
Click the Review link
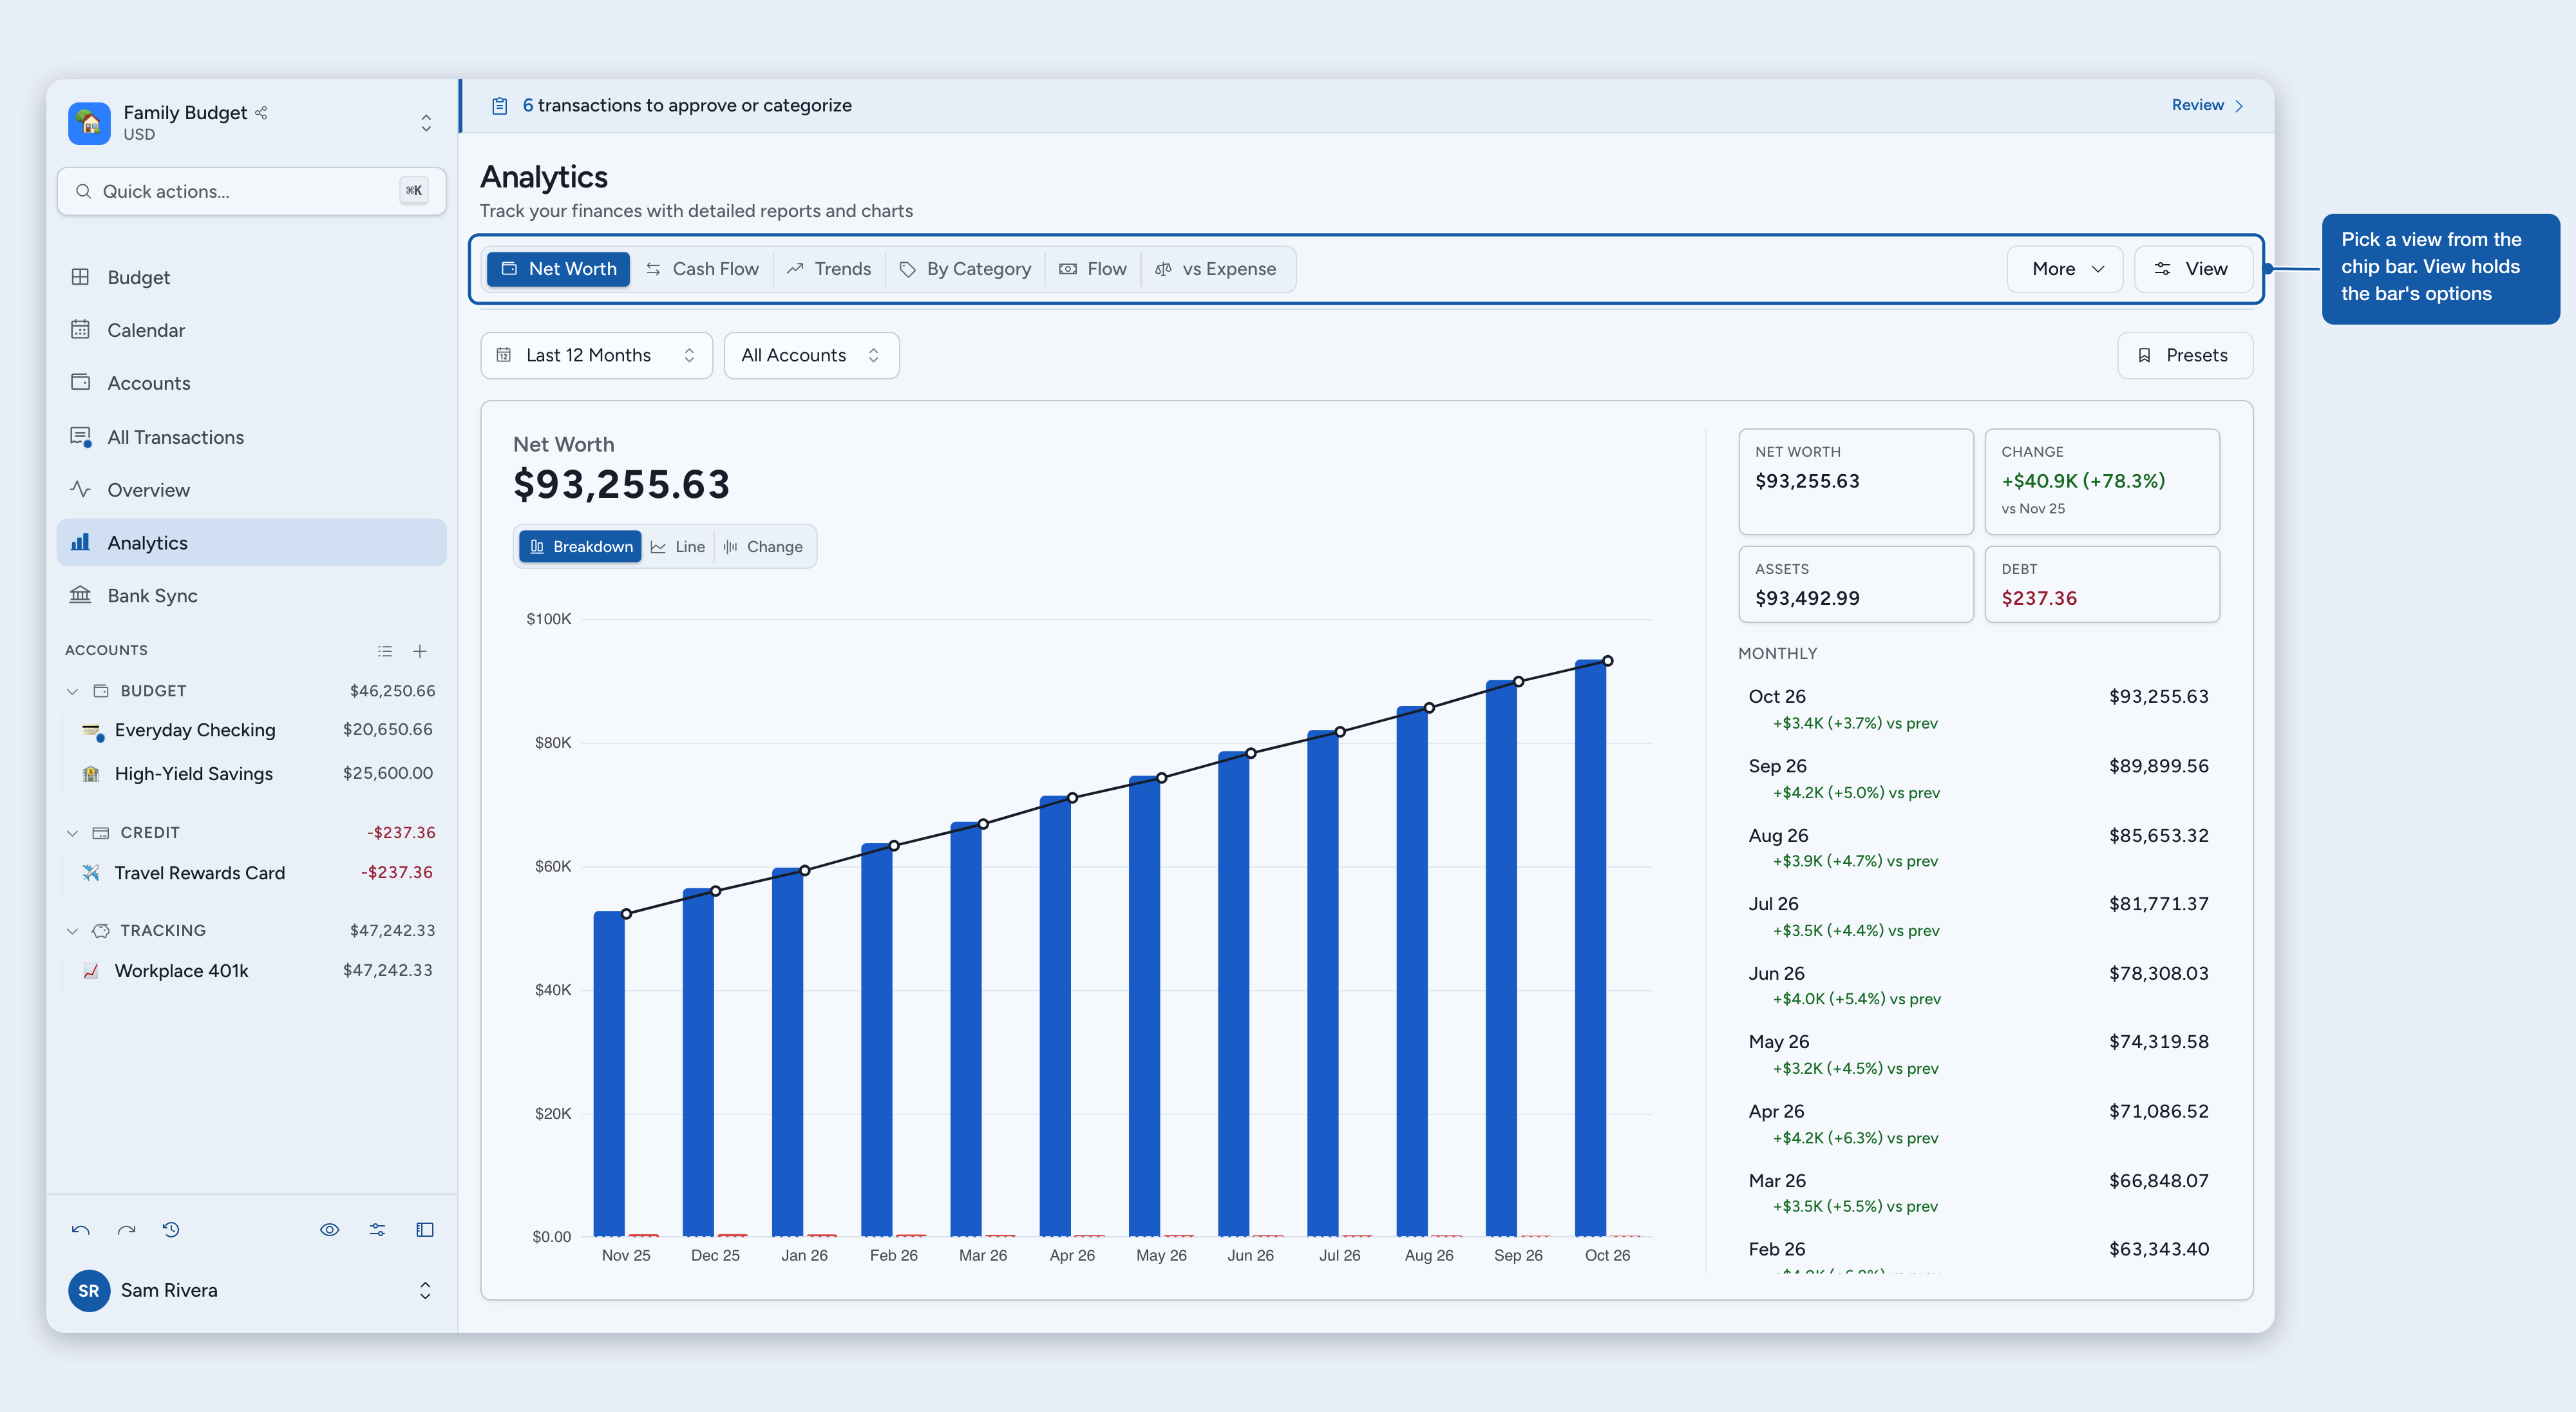tap(2208, 105)
